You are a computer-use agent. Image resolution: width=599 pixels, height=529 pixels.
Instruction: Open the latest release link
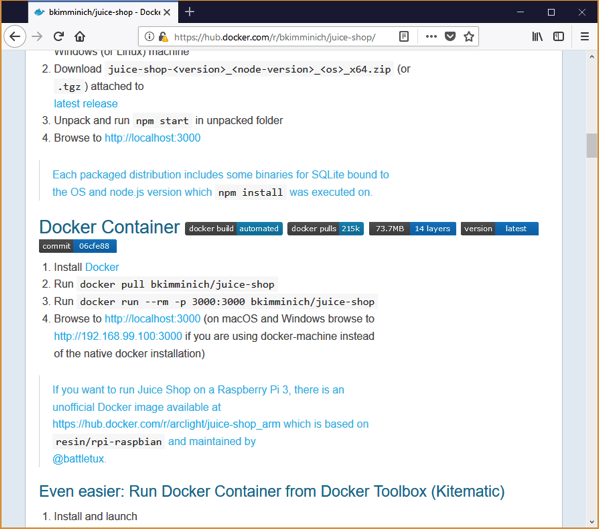86,104
